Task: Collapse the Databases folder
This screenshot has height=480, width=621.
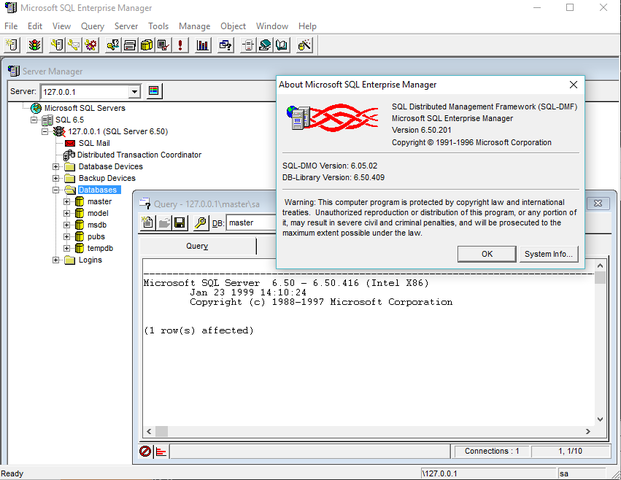Action: [56, 190]
